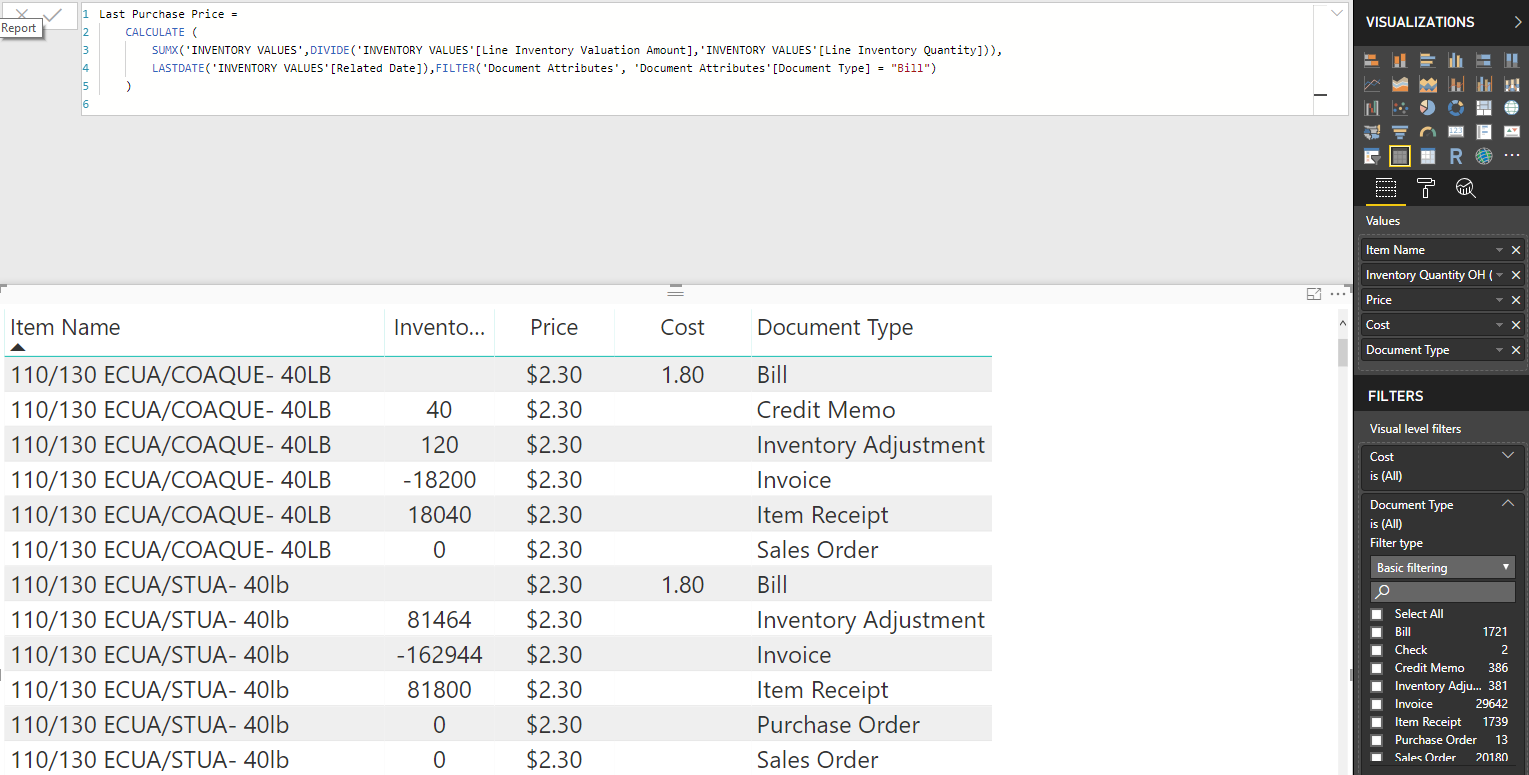Check the Bill document type filter
The height and width of the screenshot is (775, 1529).
click(x=1377, y=632)
